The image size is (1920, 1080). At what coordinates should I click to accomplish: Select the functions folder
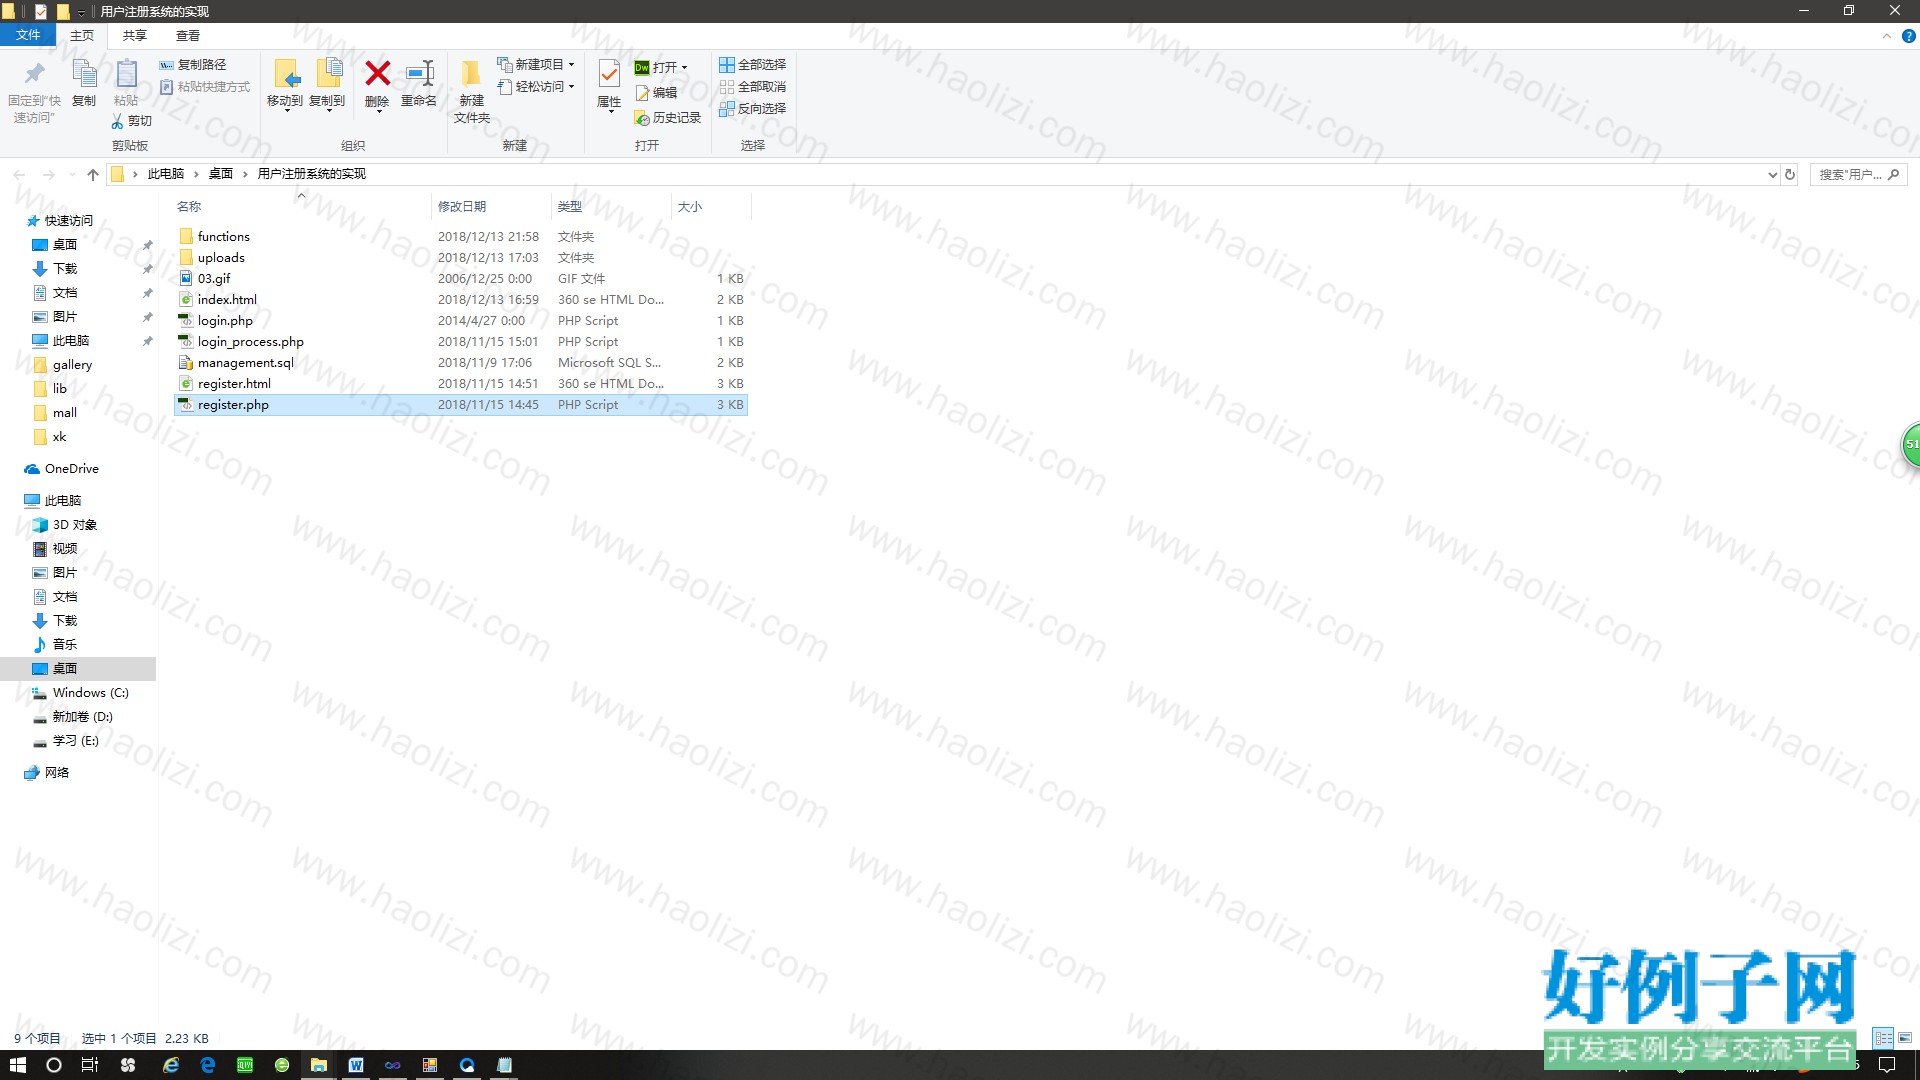pyautogui.click(x=461, y=237)
